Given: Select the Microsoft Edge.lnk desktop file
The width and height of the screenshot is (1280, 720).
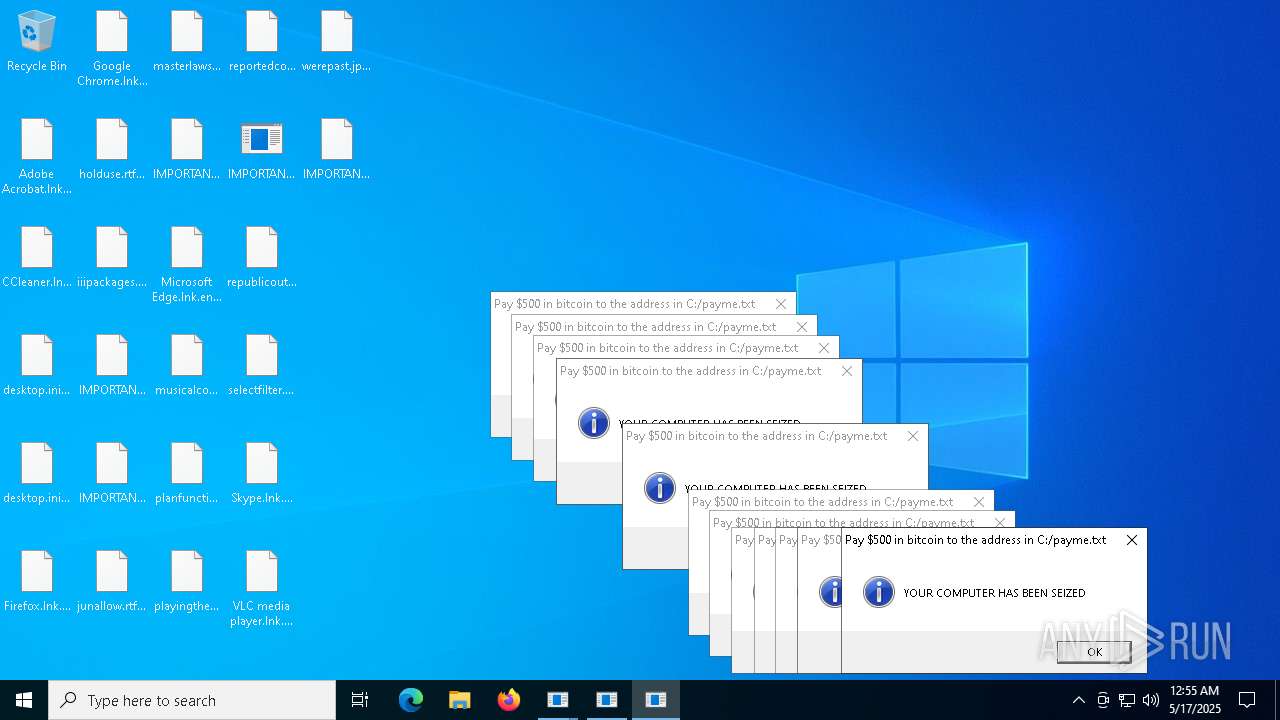Looking at the screenshot, I should (187, 265).
